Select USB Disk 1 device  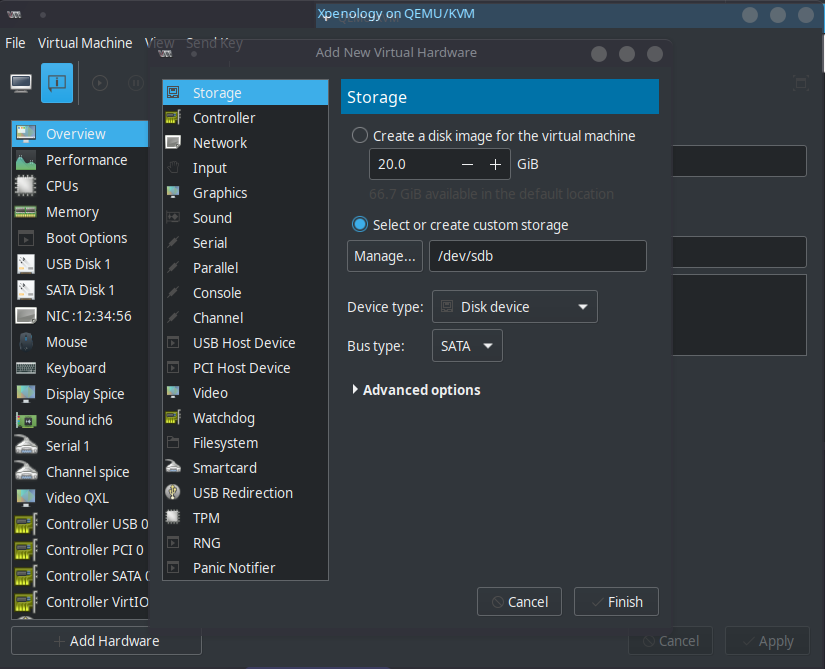coord(80,264)
